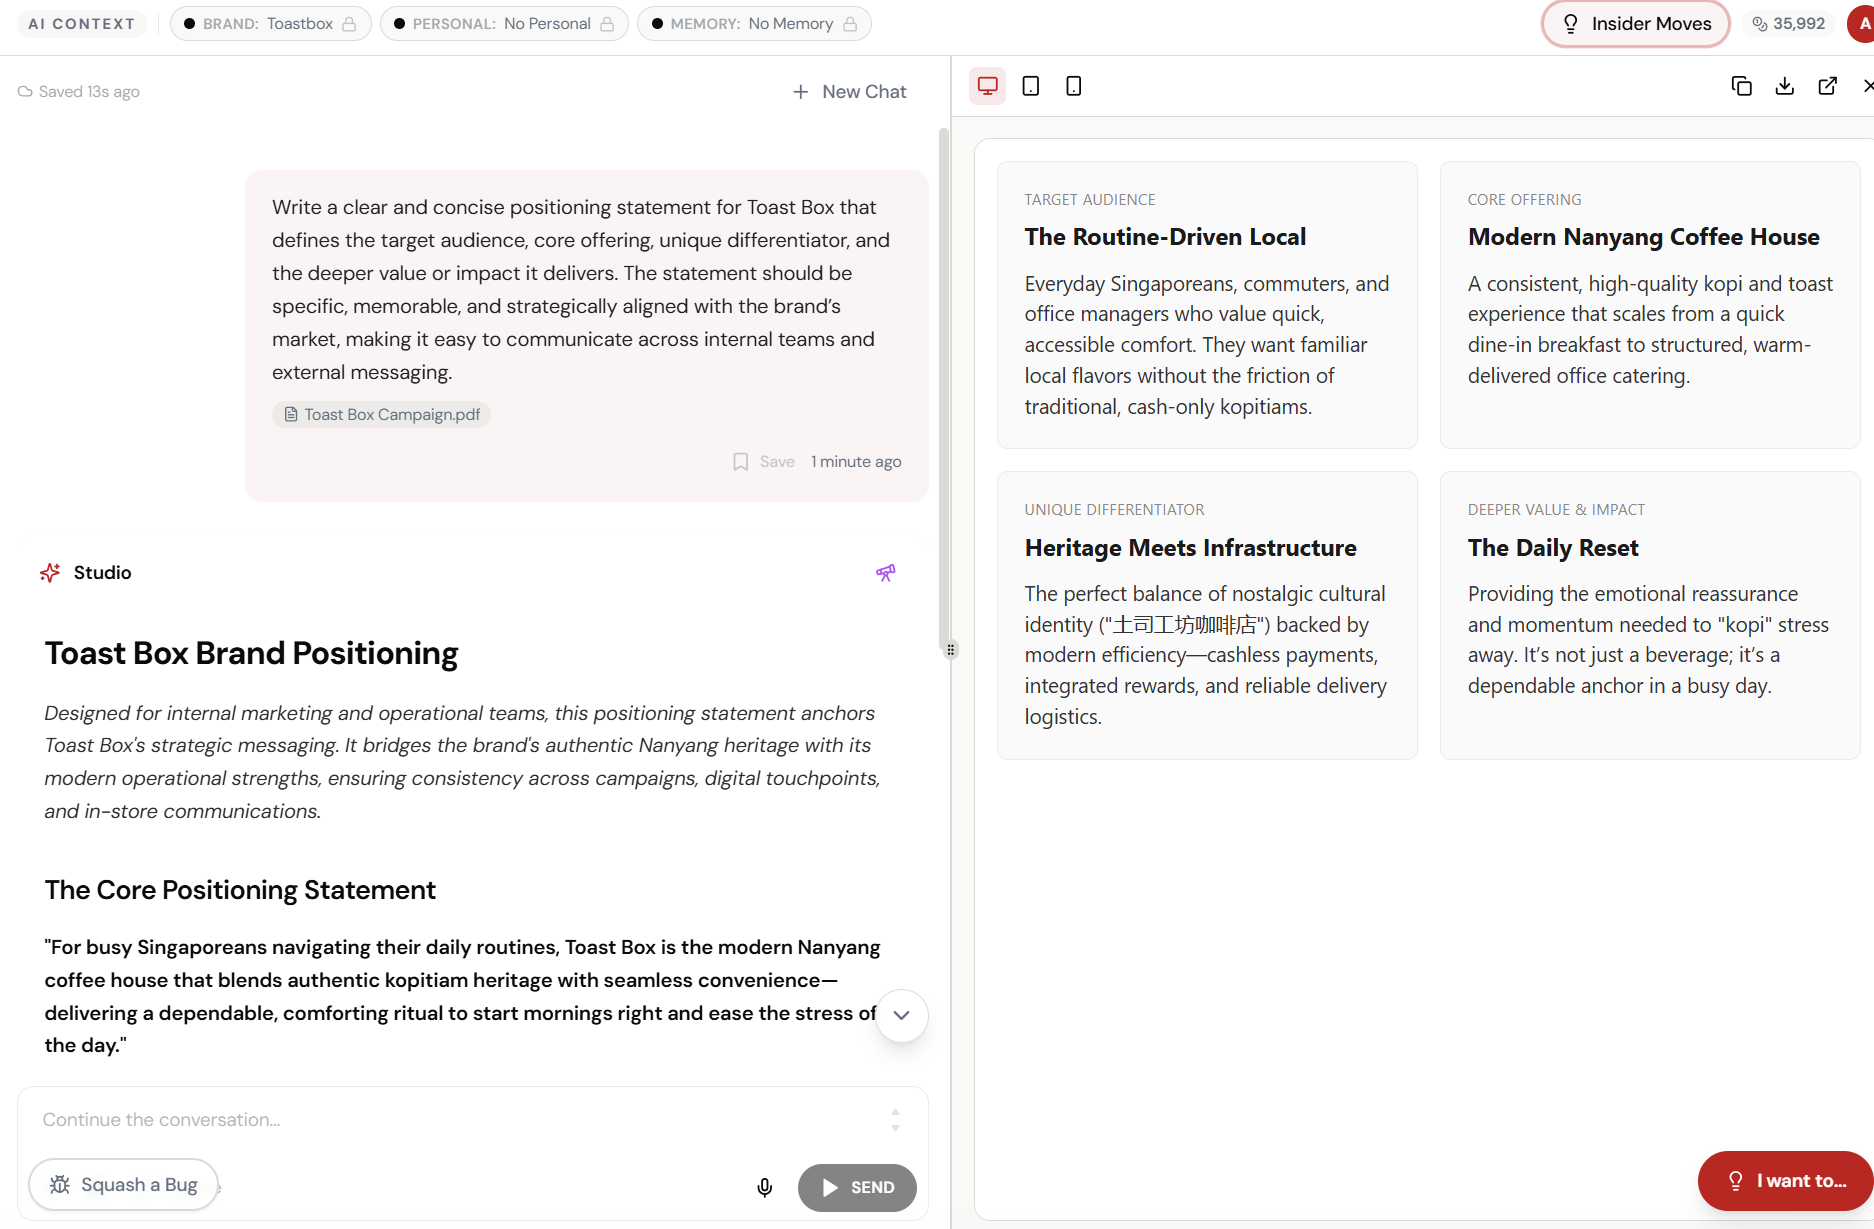Switch preview to mobile view

tap(1072, 86)
